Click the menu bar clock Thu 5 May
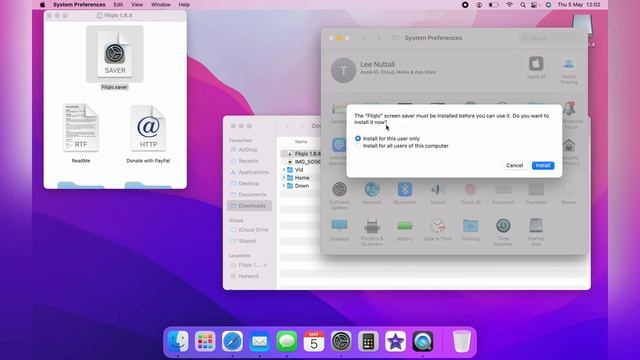640x360 pixels. click(x=579, y=5)
